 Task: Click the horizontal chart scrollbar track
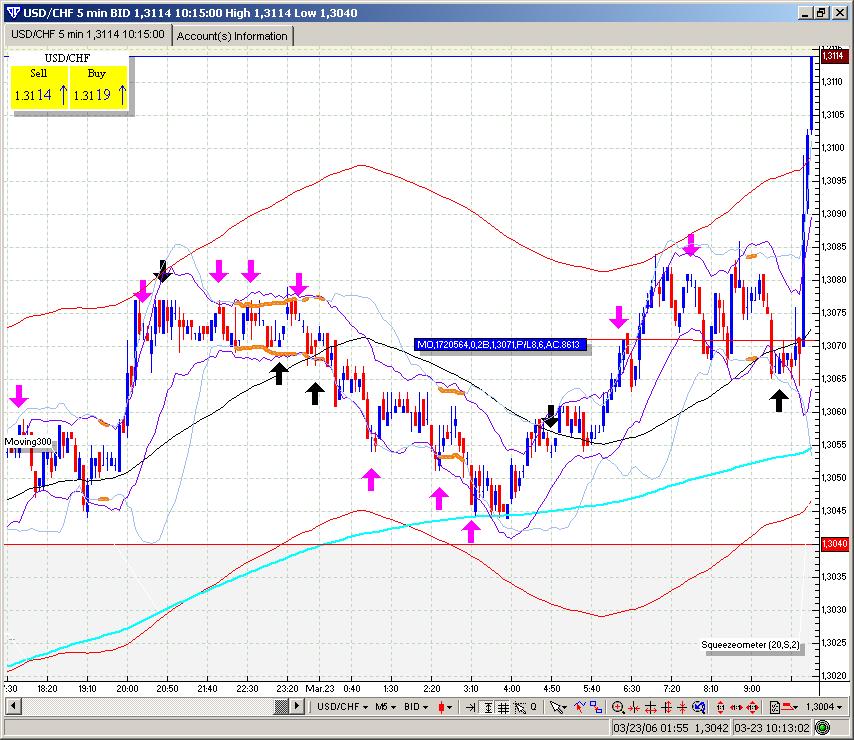coord(140,707)
